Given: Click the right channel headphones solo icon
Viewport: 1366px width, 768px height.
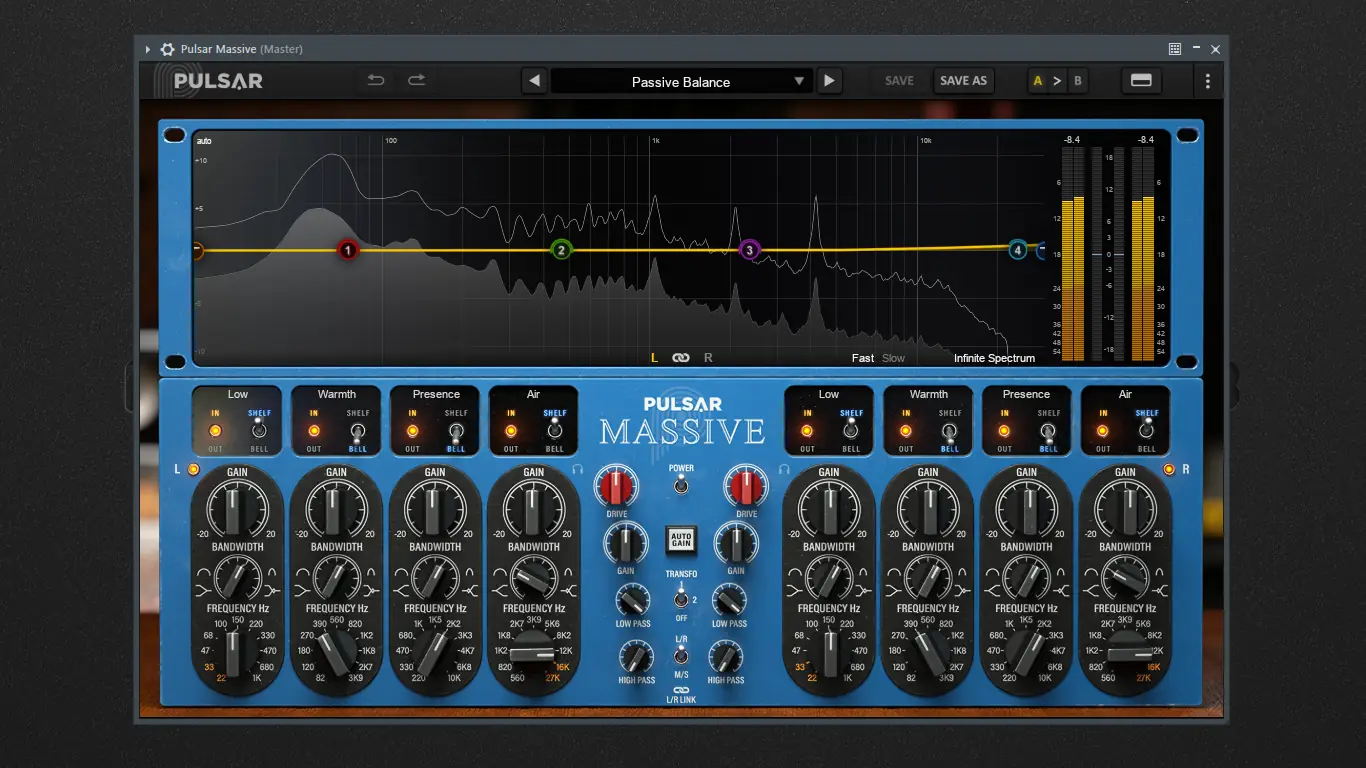Looking at the screenshot, I should point(784,468).
